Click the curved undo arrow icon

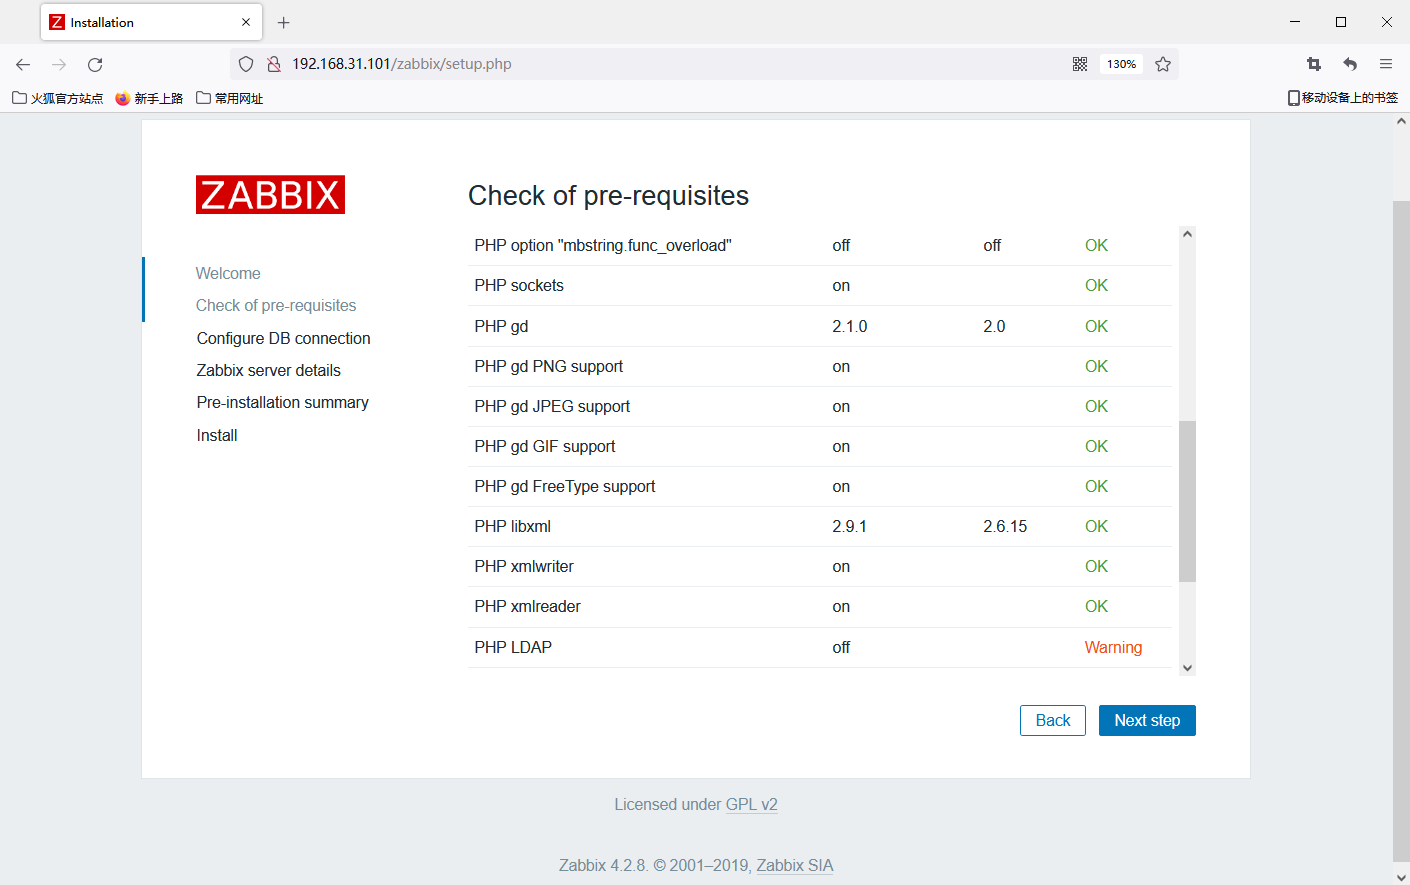1349,63
